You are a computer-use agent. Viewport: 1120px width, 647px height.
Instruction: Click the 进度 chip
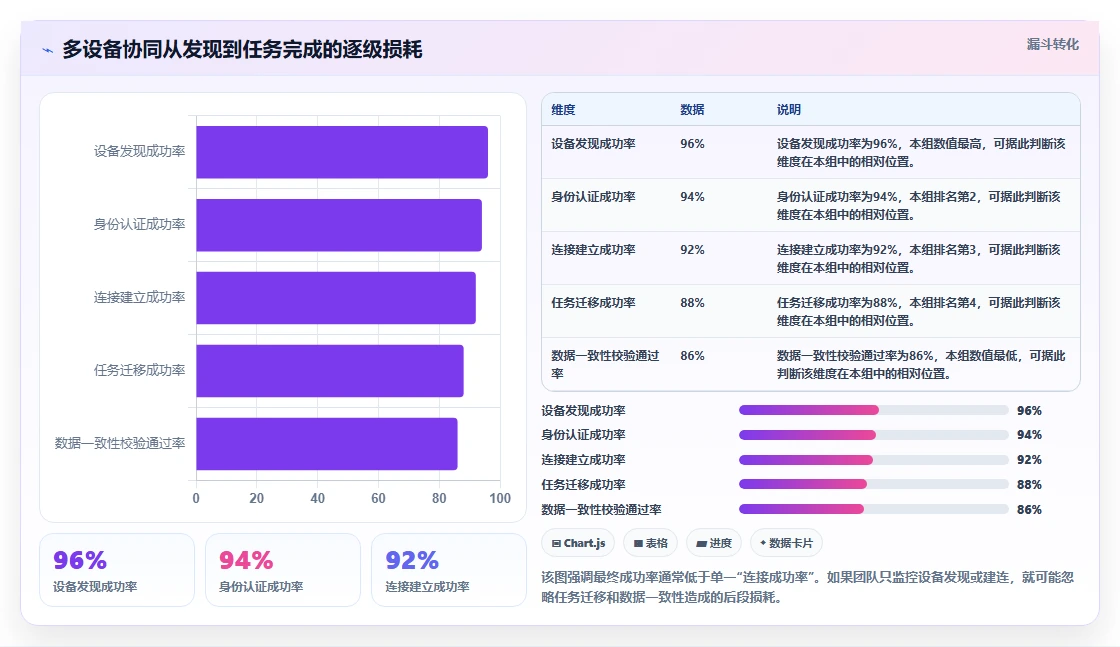[x=714, y=543]
